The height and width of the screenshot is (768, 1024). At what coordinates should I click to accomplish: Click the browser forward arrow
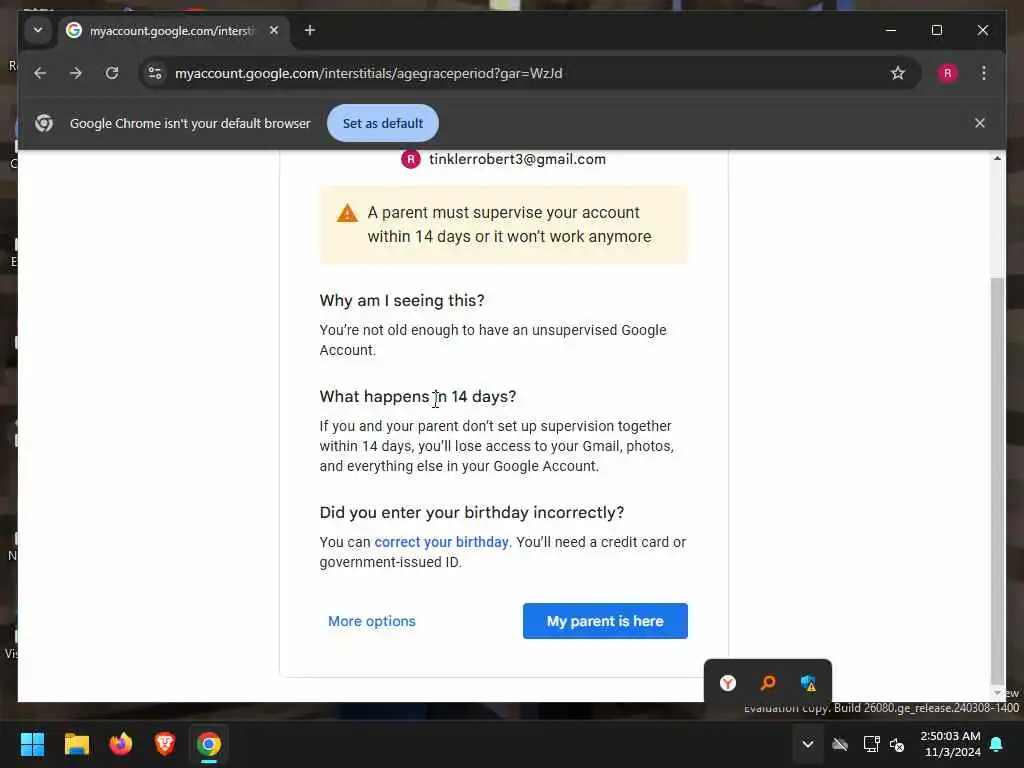click(76, 73)
